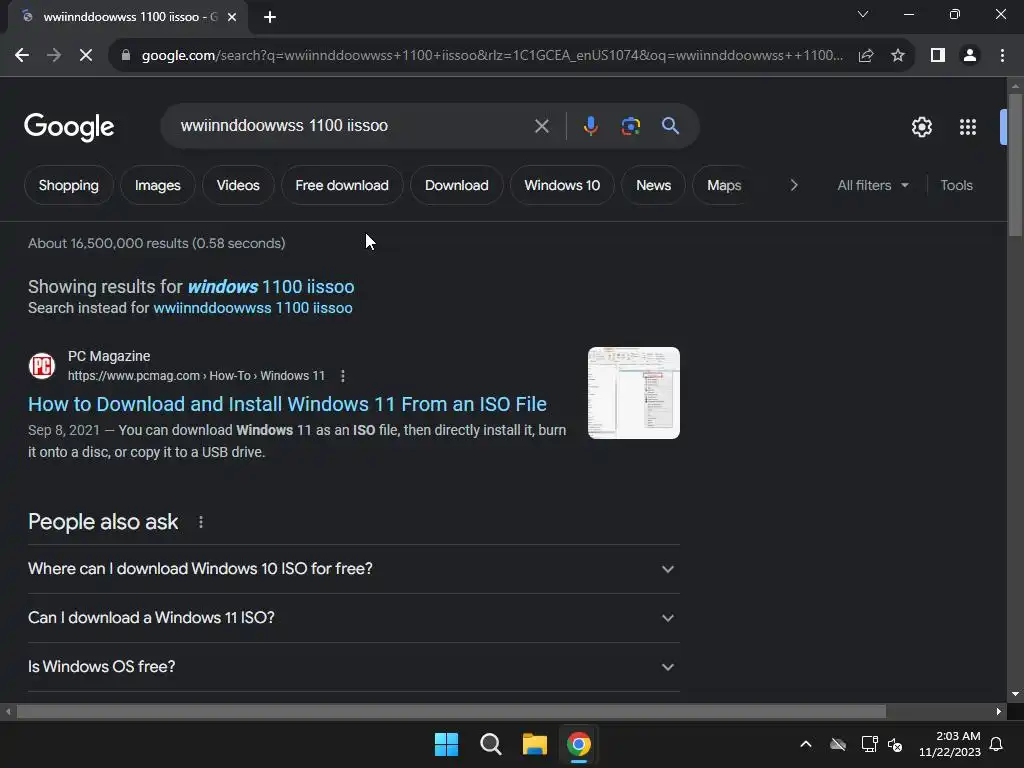This screenshot has width=1024, height=768.
Task: Open File Explorer from taskbar
Action: click(x=535, y=744)
